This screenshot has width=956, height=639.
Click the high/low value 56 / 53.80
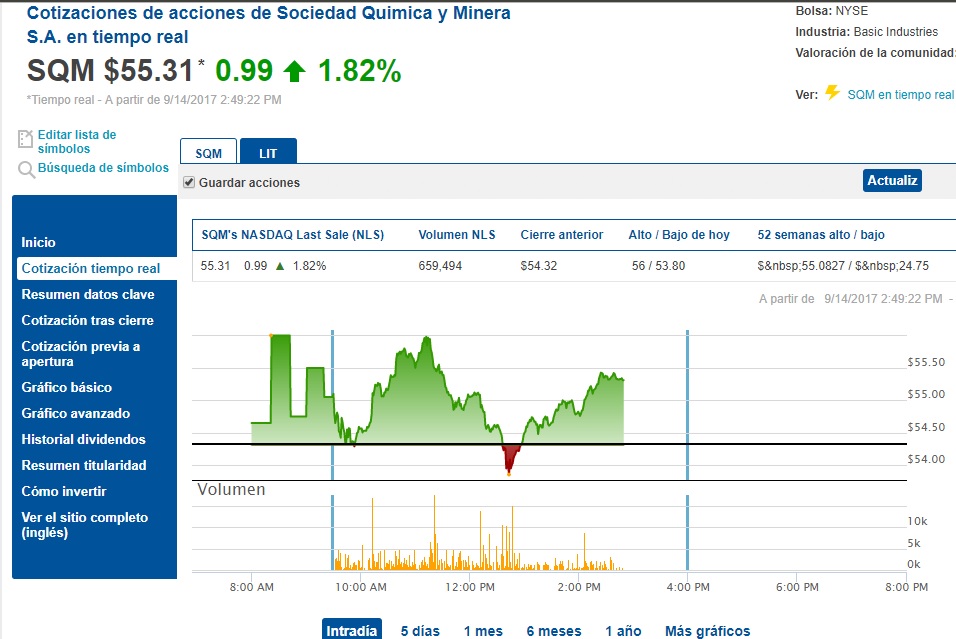[x=658, y=266]
